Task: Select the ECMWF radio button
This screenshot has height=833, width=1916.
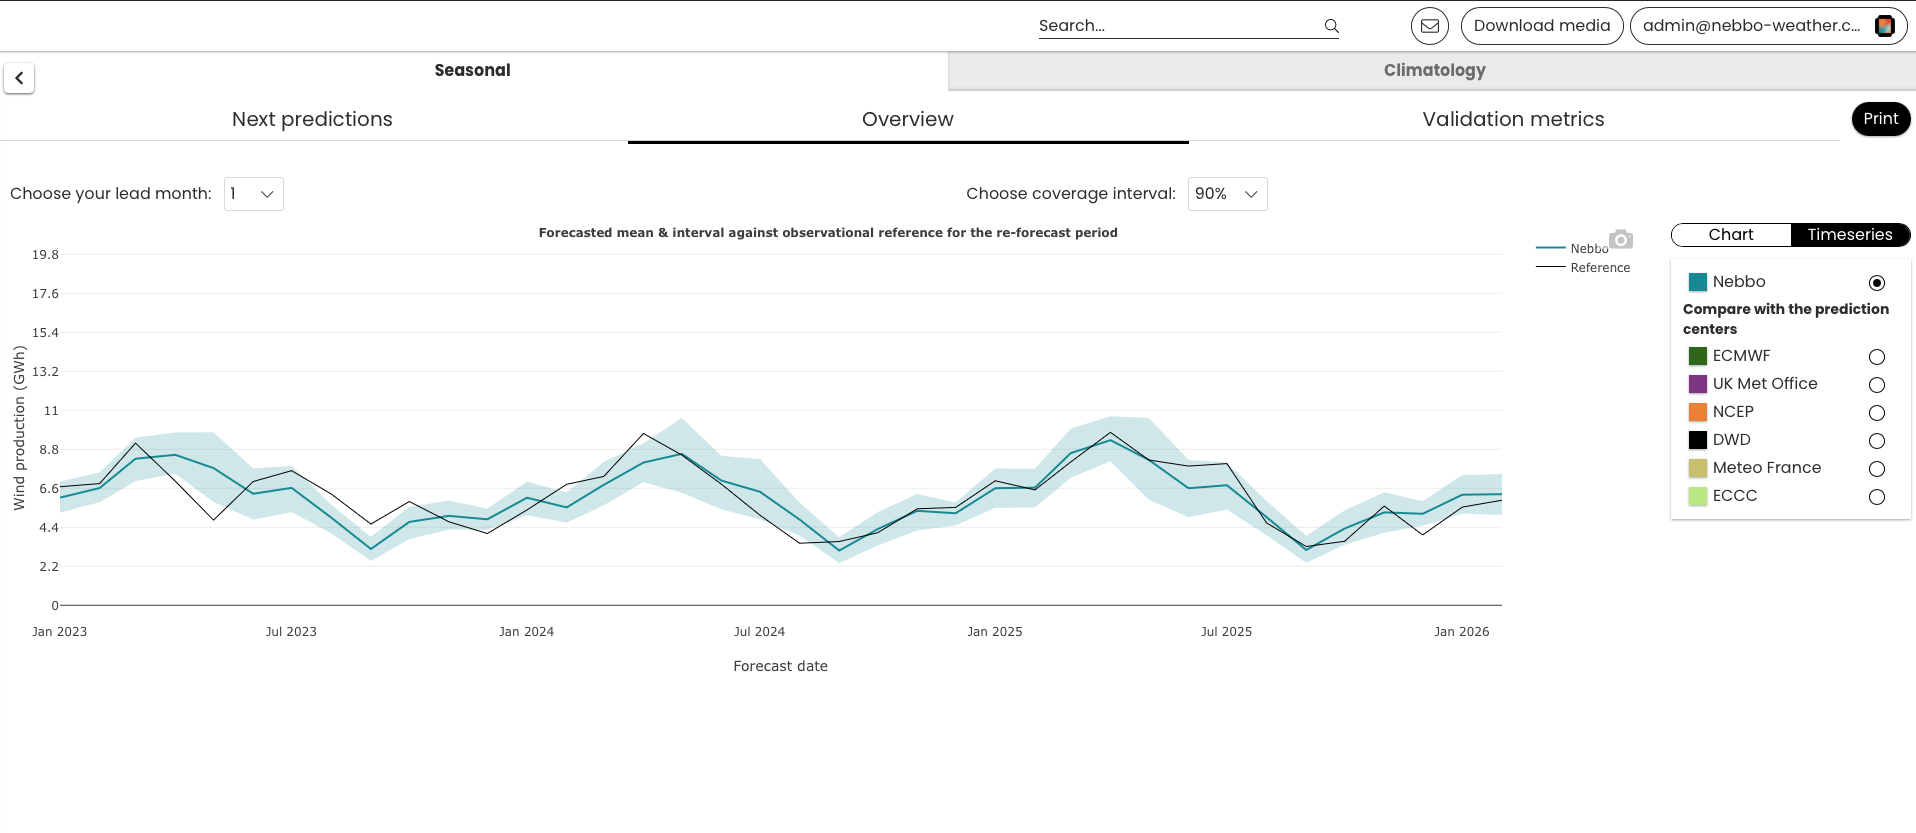Action: pos(1877,357)
